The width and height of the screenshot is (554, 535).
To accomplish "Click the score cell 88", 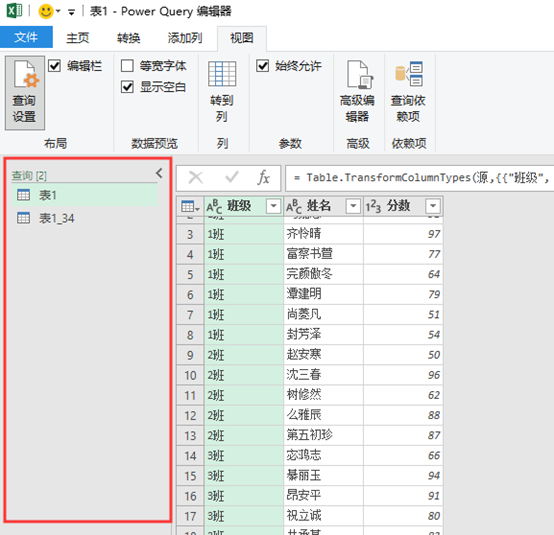I will point(403,415).
